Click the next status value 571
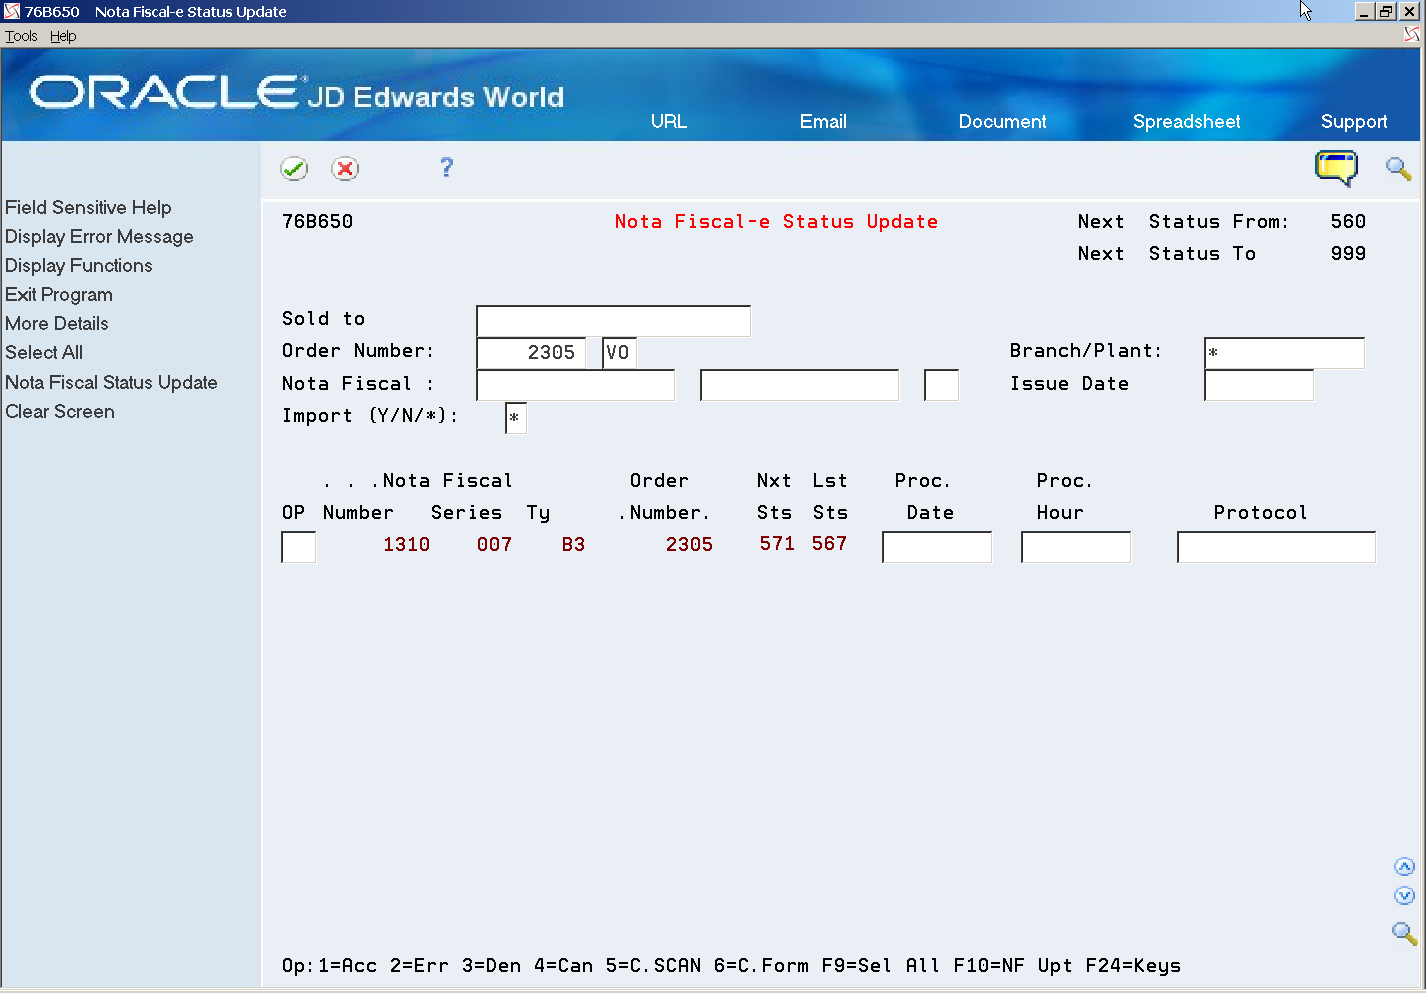Image resolution: width=1426 pixels, height=993 pixels. click(x=777, y=543)
